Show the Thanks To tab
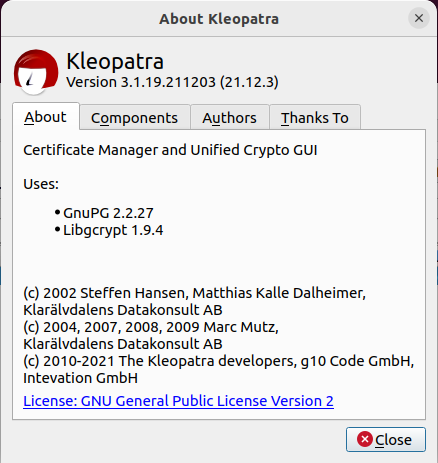The image size is (438, 463). point(315,118)
